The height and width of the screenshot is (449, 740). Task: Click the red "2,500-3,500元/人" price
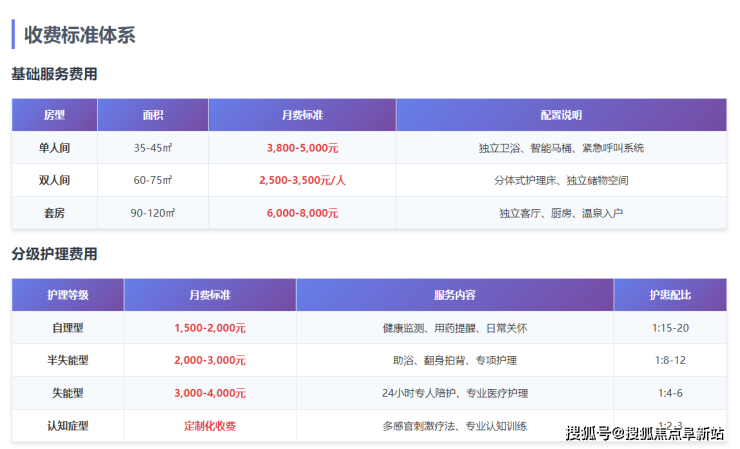click(x=302, y=181)
